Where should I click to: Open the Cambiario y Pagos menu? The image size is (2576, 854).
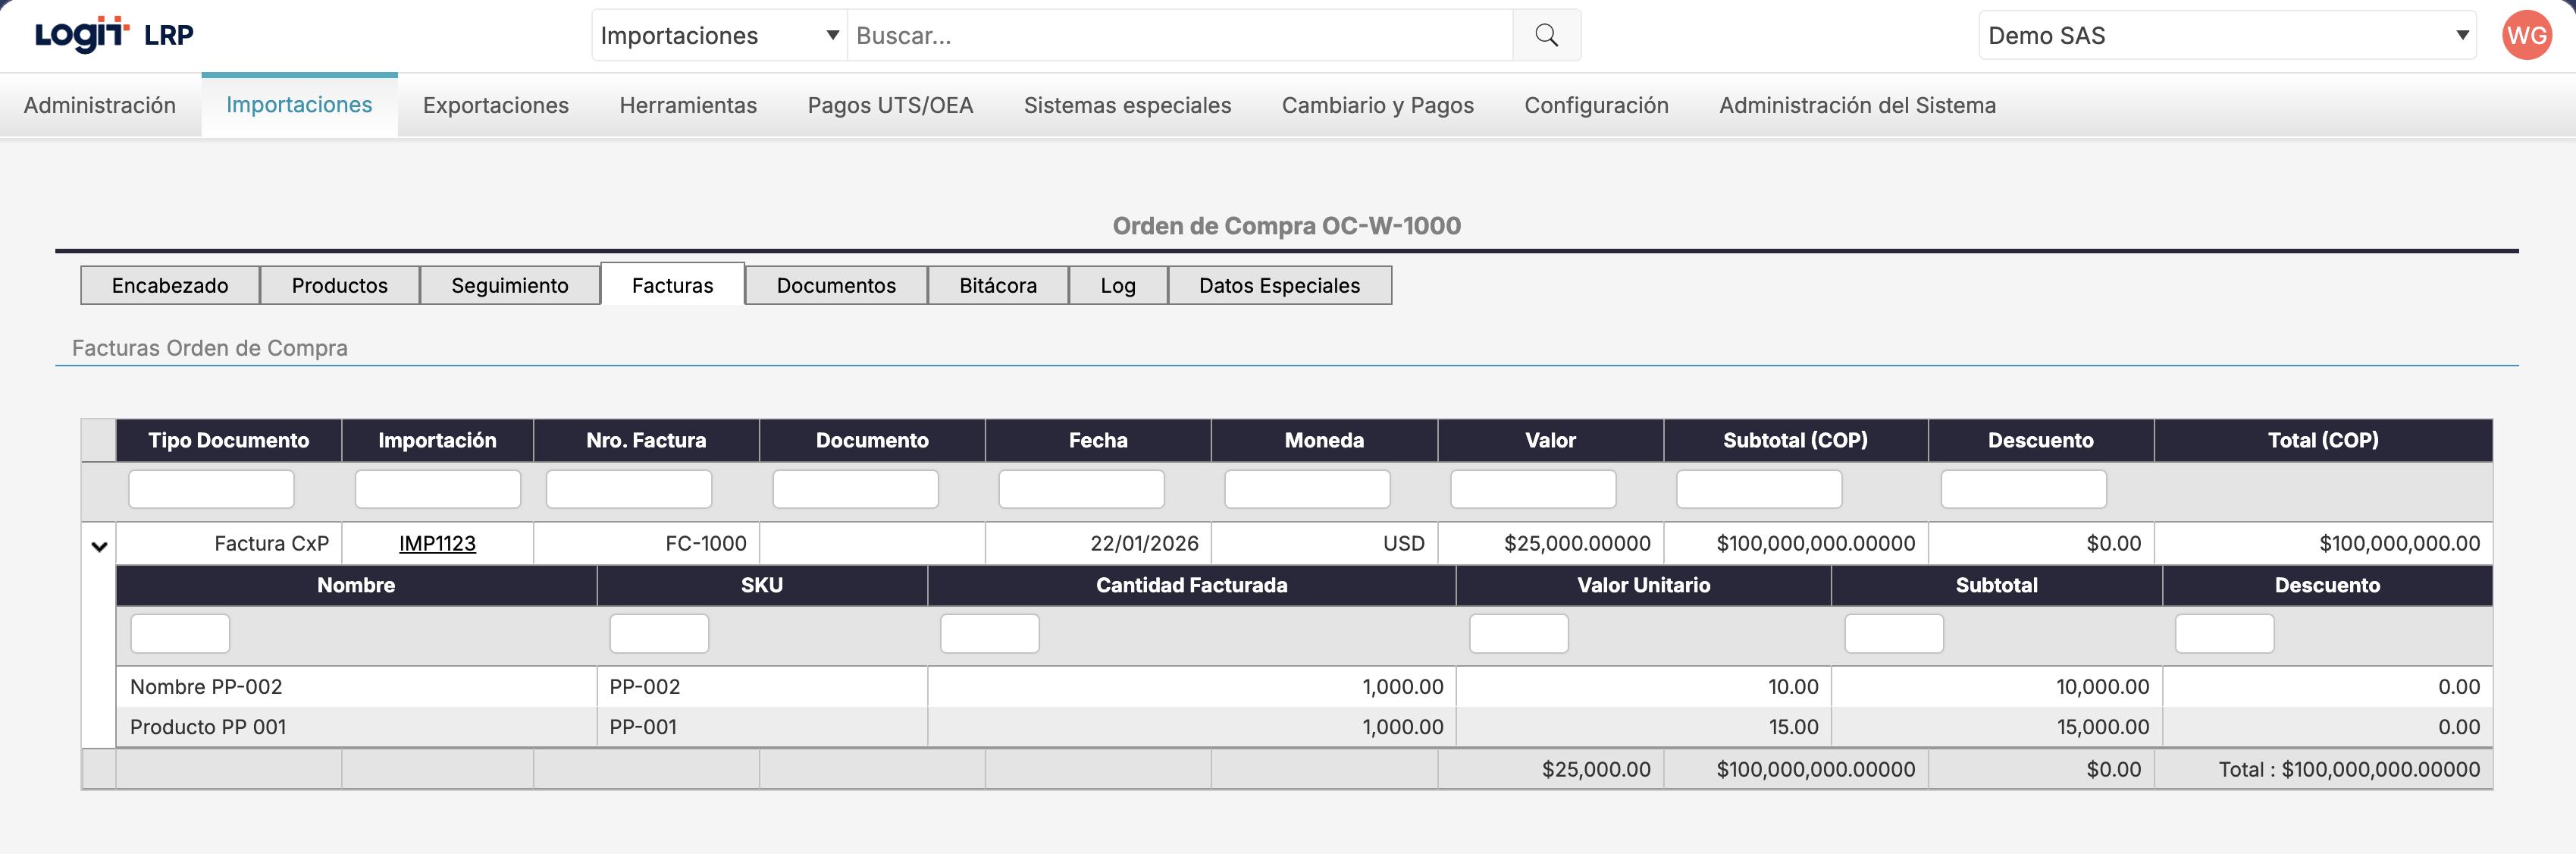coord(1377,105)
